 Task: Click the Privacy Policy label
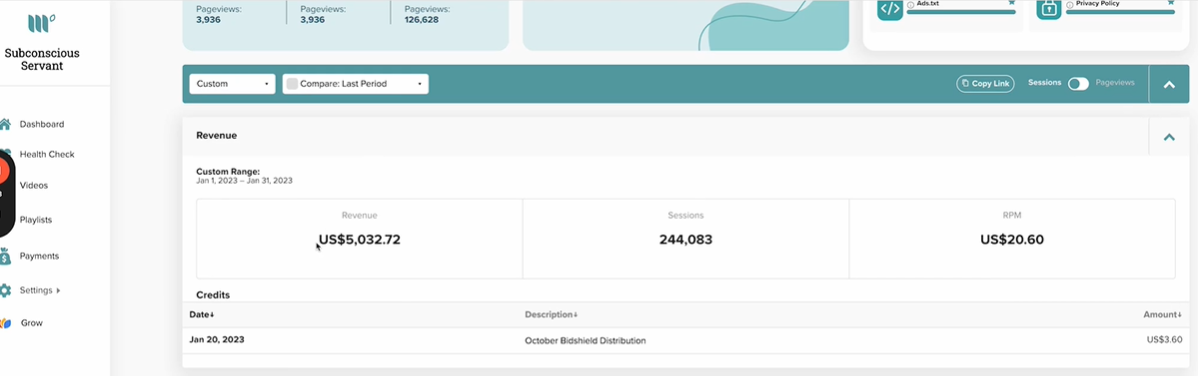pyautogui.click(x=1097, y=4)
